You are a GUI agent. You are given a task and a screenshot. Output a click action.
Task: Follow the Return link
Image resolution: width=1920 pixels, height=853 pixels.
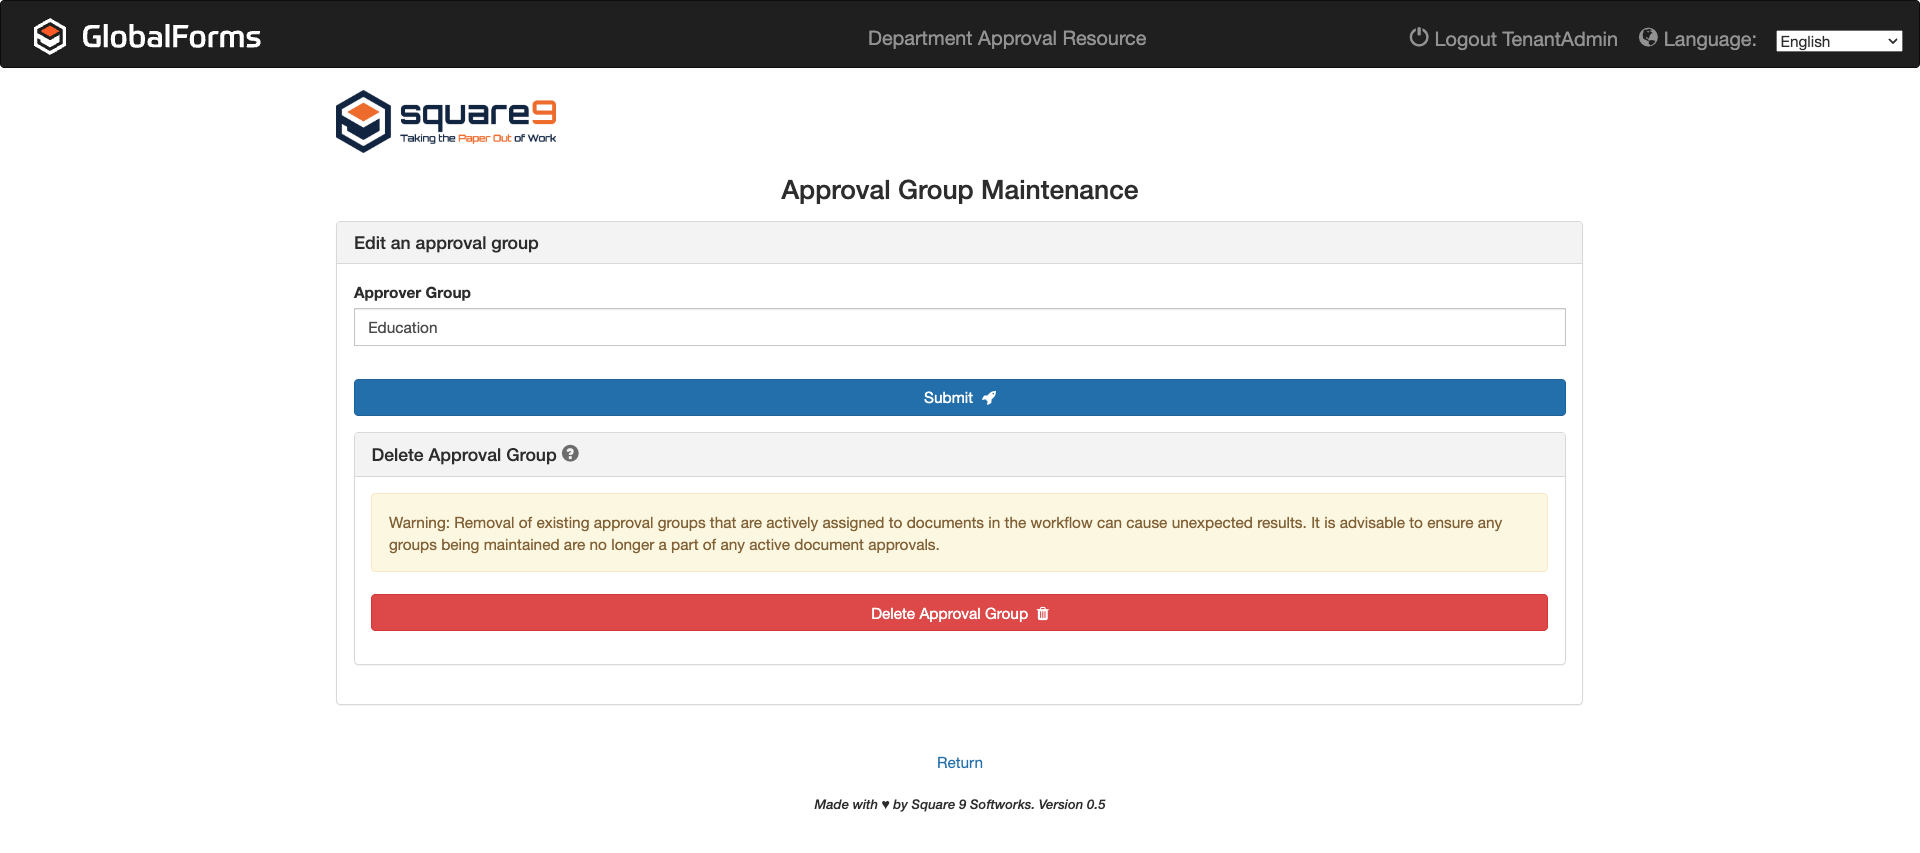pos(959,763)
